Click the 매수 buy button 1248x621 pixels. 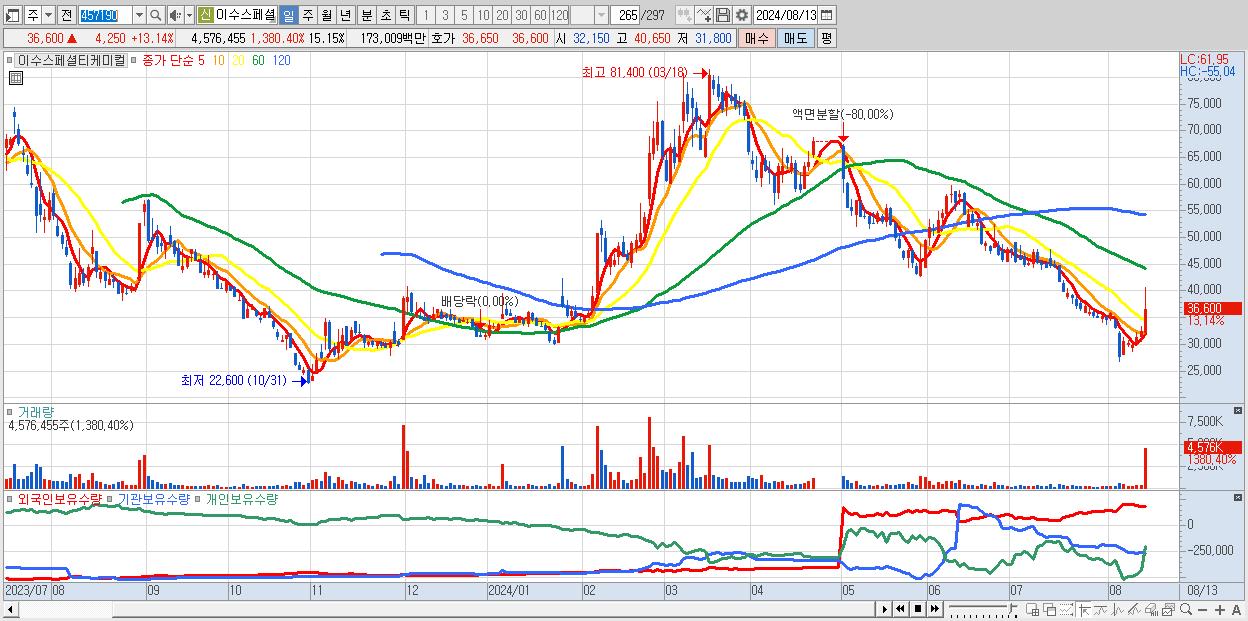tap(757, 38)
